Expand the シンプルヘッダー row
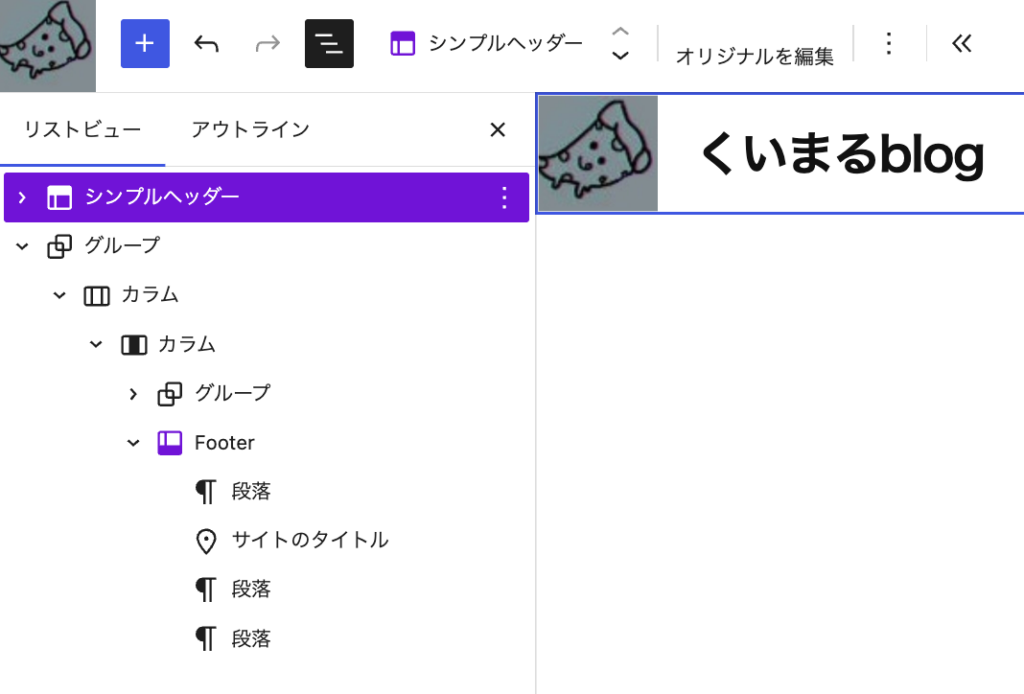1024x694 pixels. coord(22,197)
